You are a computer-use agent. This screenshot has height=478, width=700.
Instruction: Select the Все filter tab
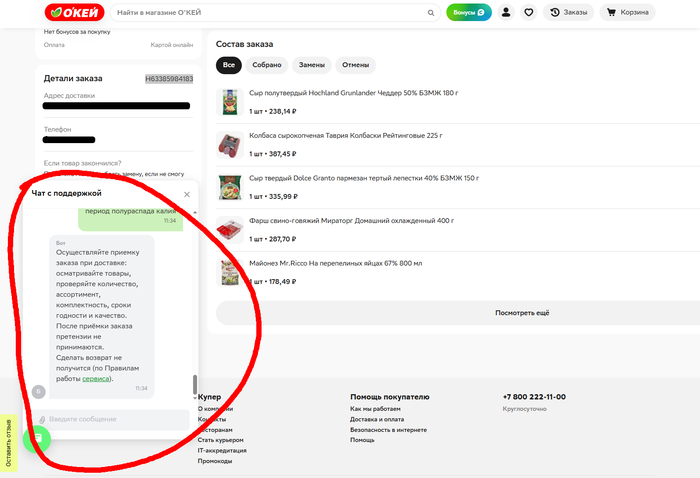229,65
